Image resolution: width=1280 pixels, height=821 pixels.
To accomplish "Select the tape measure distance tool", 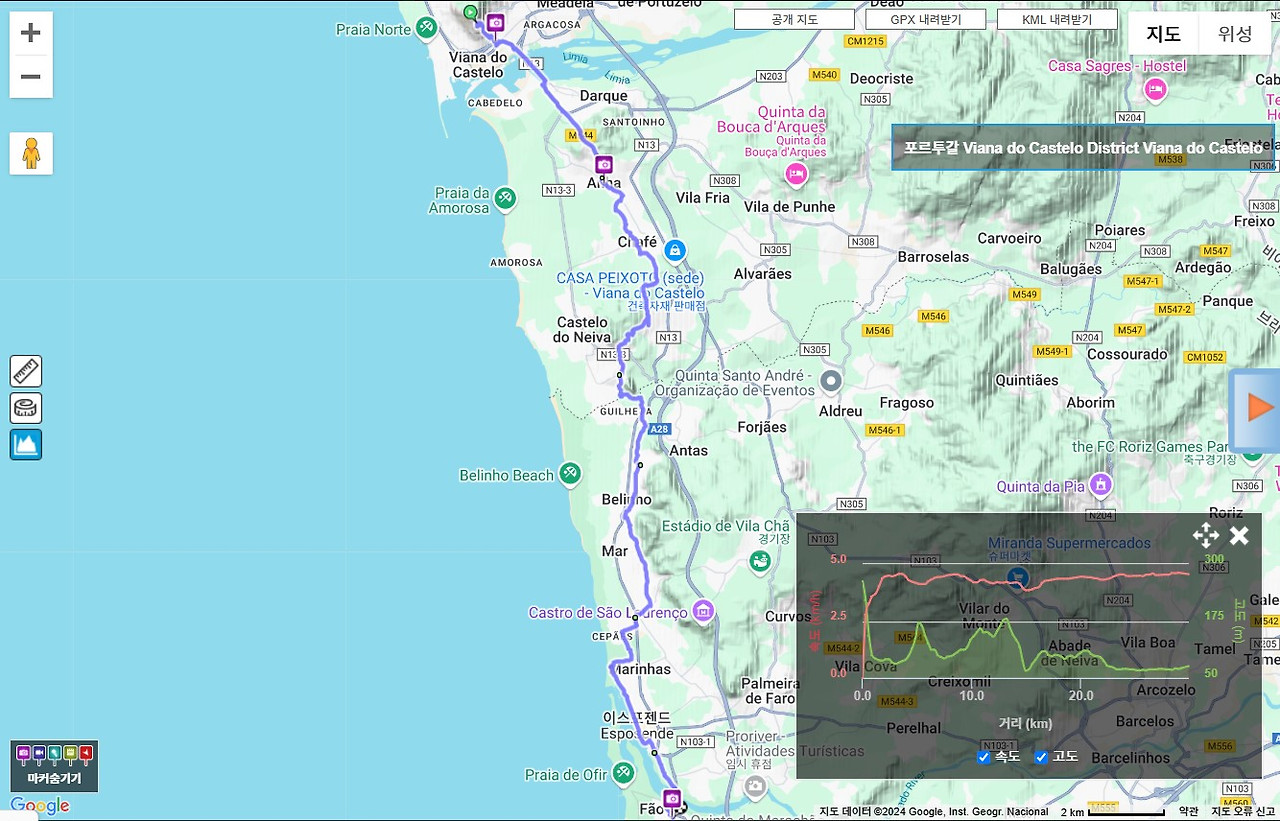I will 26,408.
